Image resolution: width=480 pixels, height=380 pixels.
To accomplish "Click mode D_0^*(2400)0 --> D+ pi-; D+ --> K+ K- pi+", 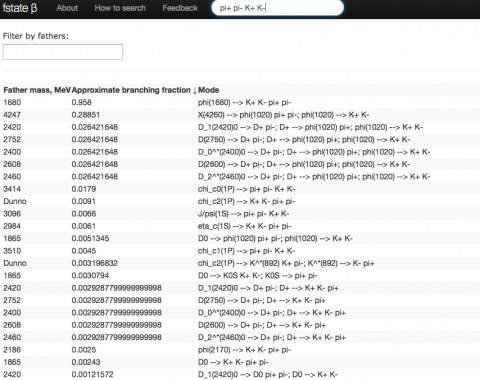I will pyautogui.click(x=272, y=313).
